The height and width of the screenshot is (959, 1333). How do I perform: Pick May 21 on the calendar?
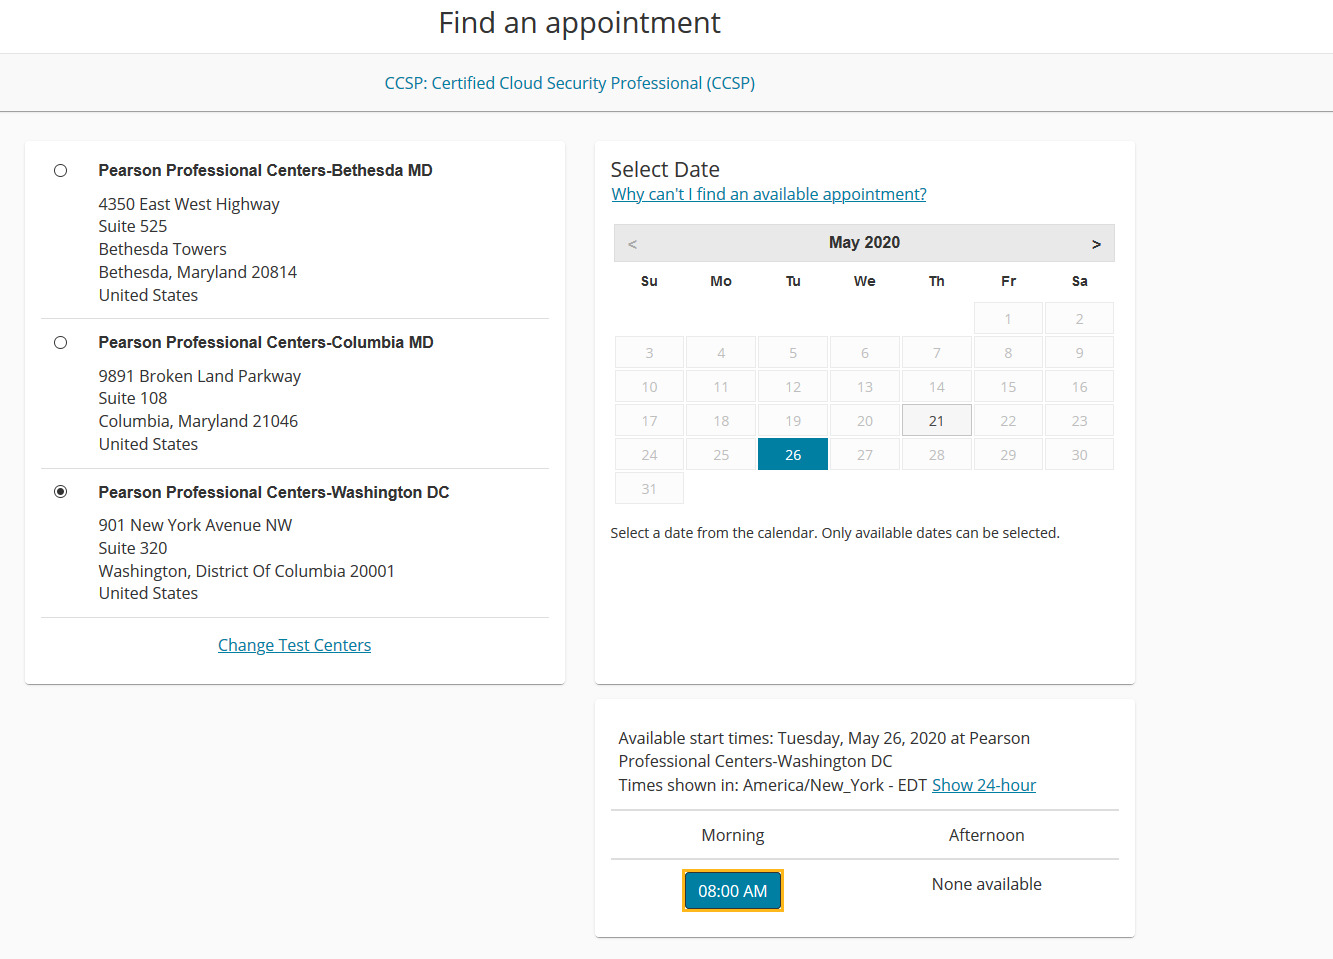click(x=936, y=421)
